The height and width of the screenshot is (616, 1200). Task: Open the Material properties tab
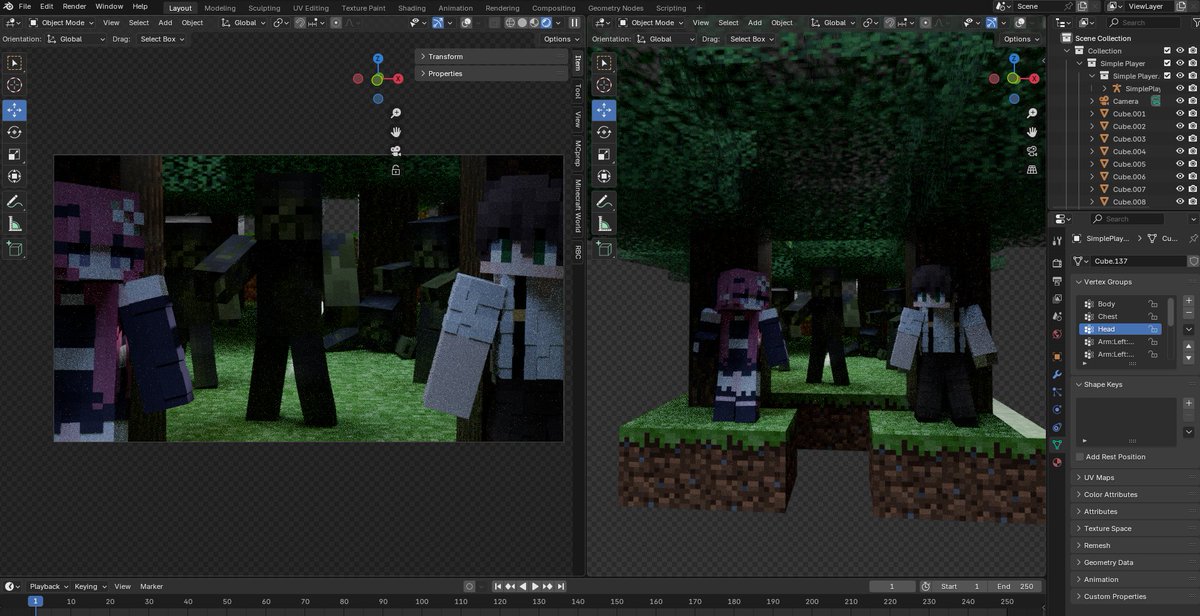[x=1057, y=462]
